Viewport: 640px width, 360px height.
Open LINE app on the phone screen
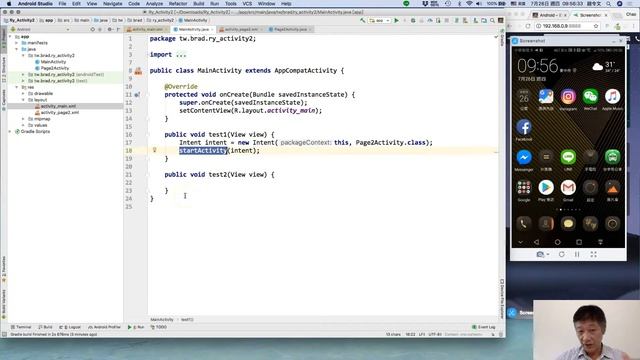[x=568, y=158]
